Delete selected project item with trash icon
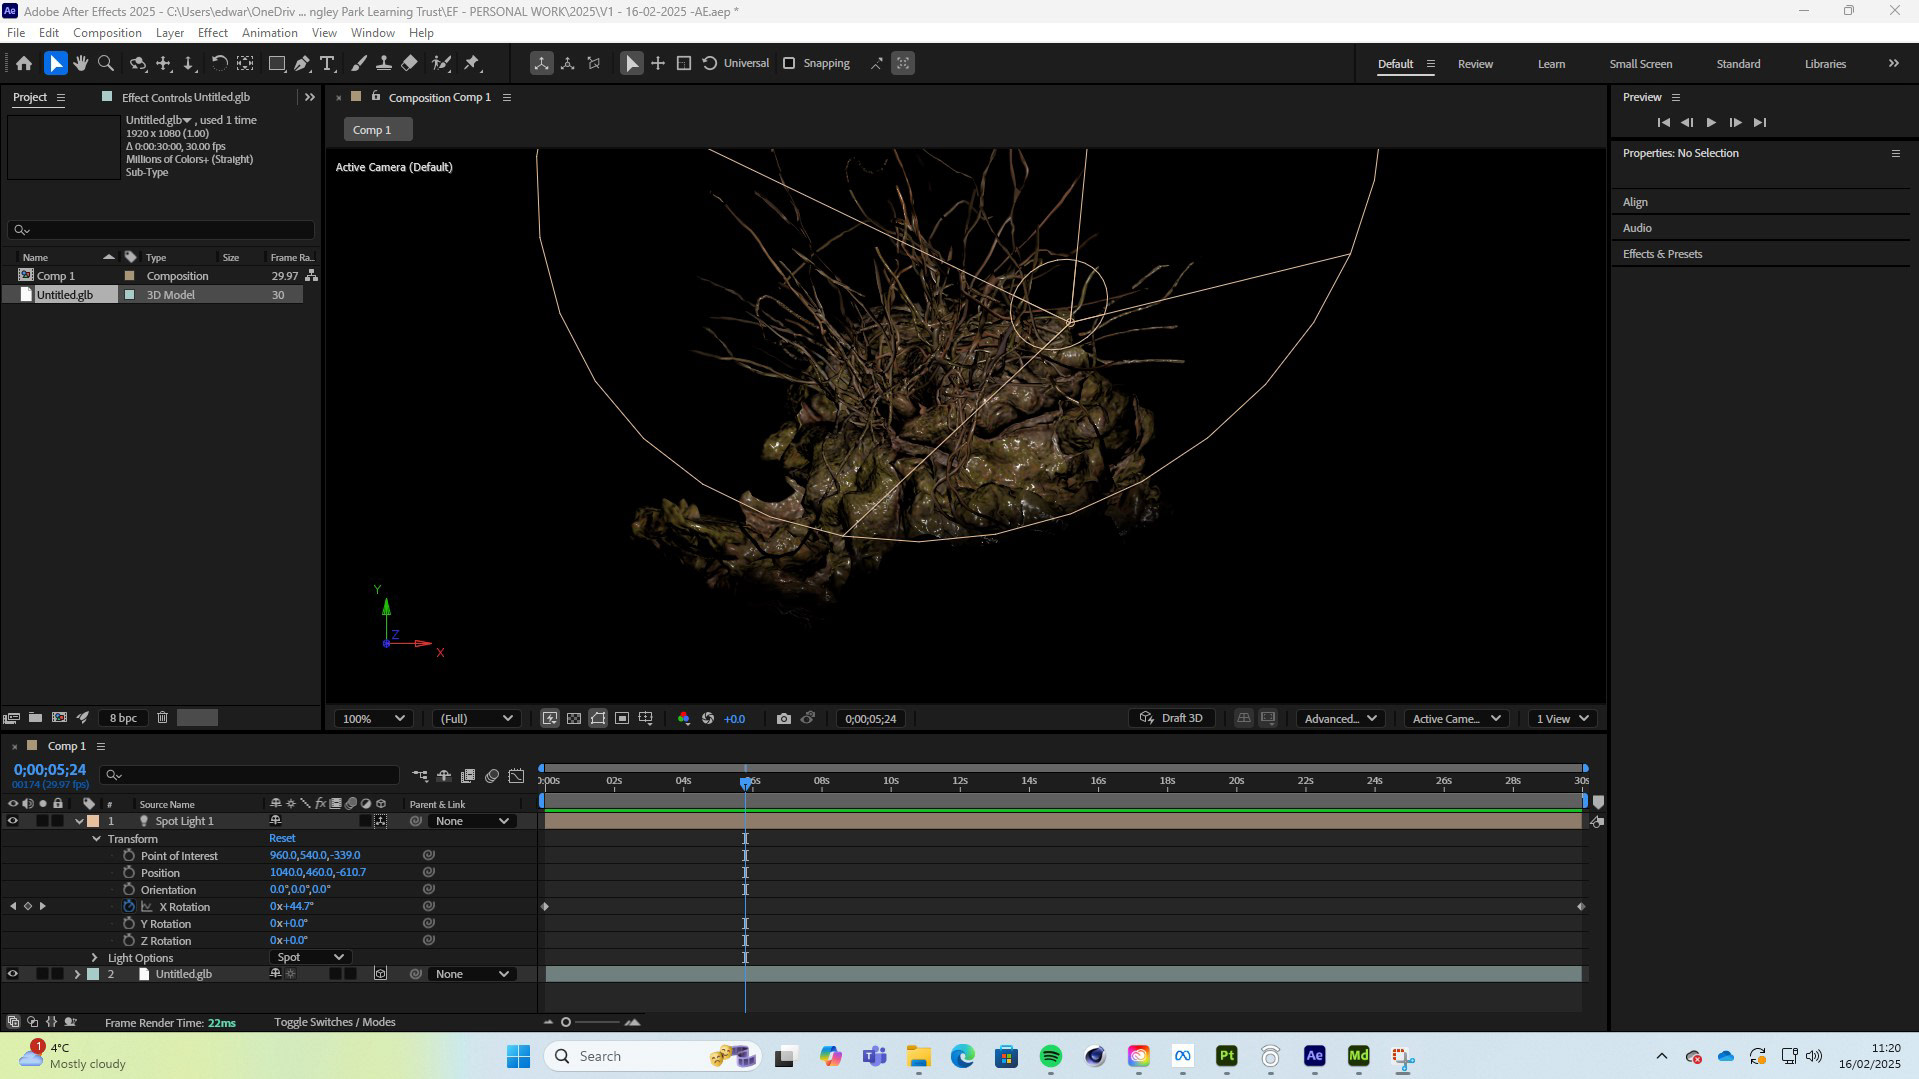This screenshot has width=1919, height=1079. tap(162, 718)
